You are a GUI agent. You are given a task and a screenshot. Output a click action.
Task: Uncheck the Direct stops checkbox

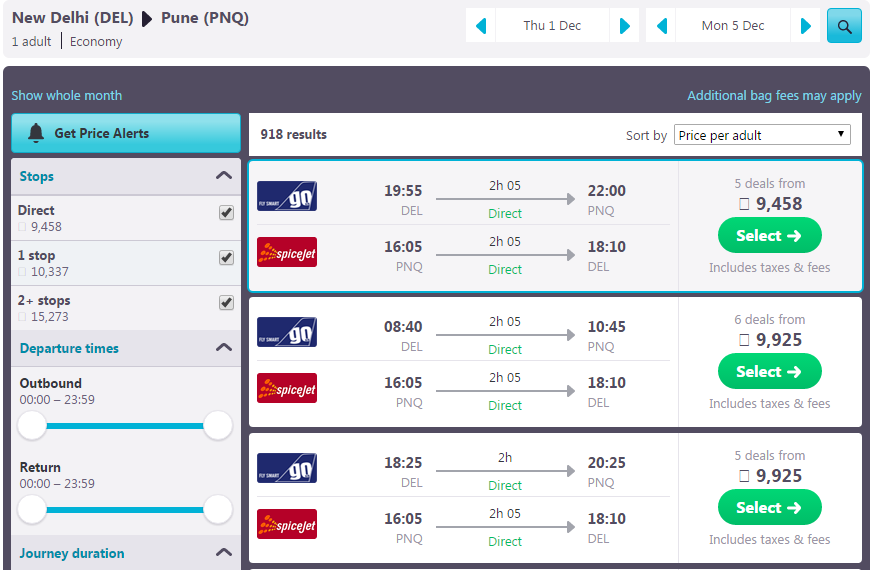tap(226, 213)
